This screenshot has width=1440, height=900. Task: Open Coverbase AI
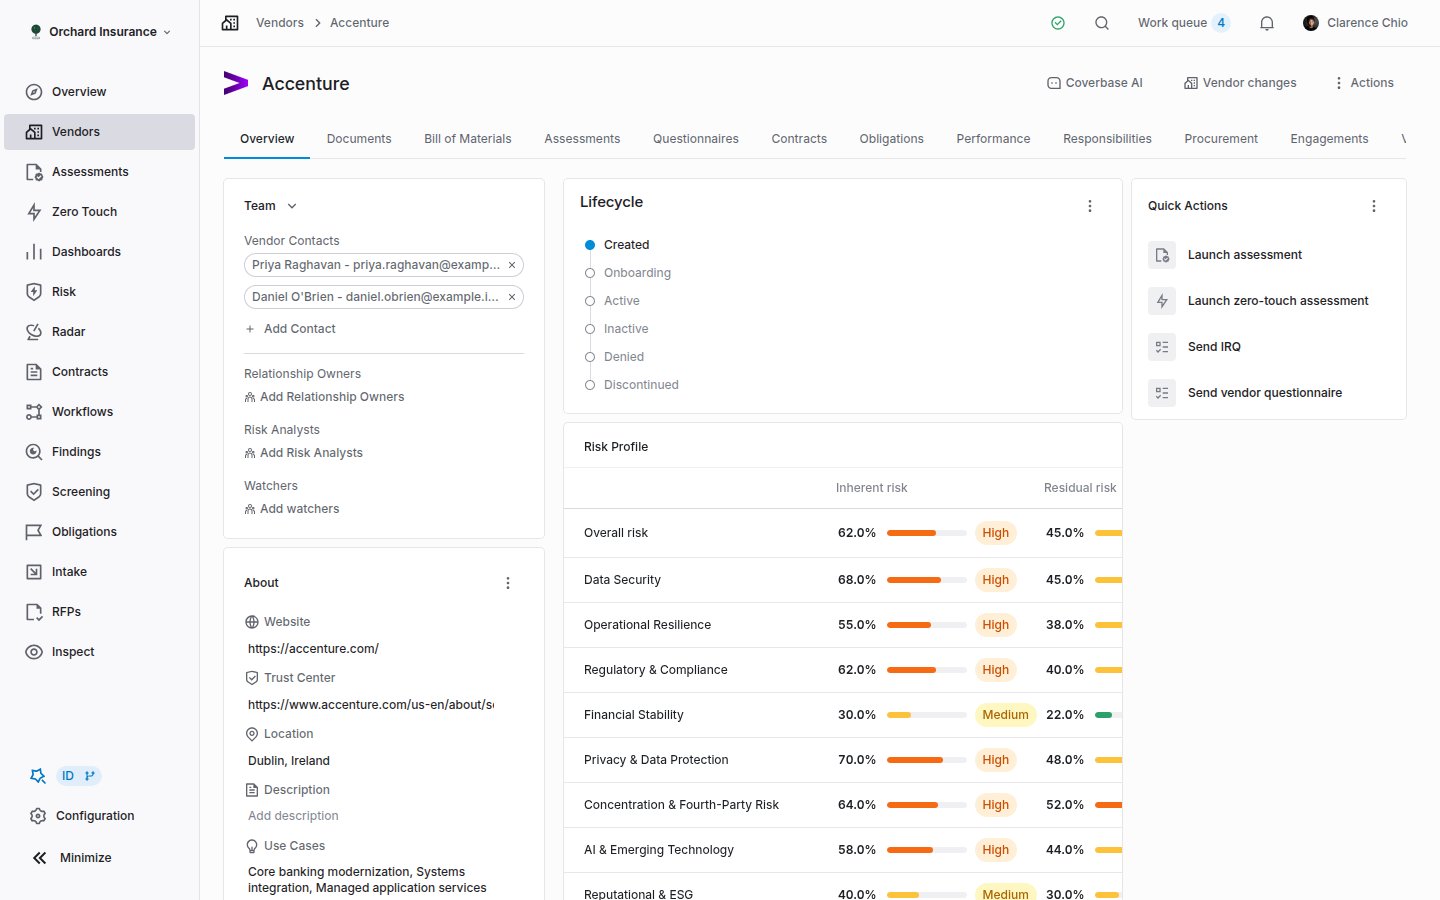[1095, 83]
